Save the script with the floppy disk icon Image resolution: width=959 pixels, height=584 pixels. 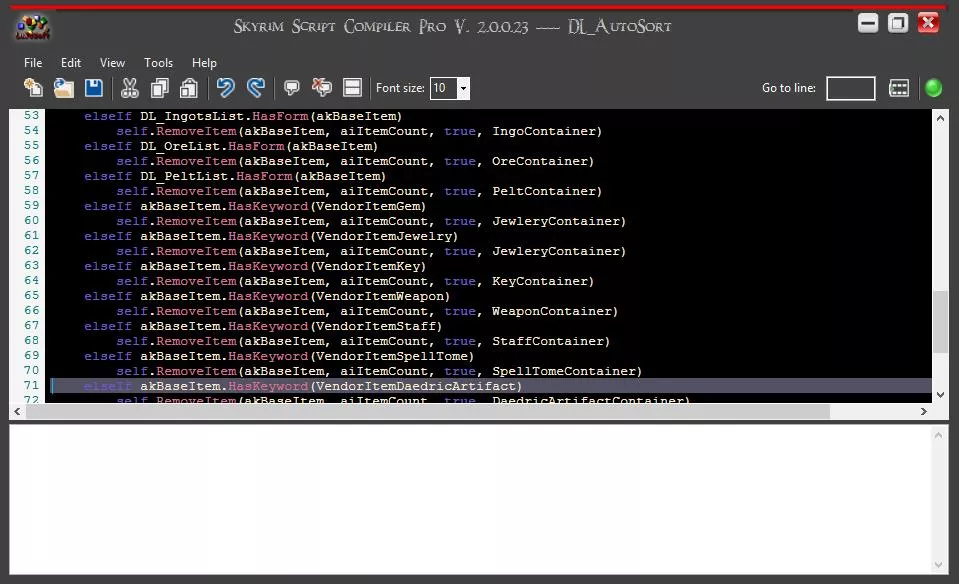[94, 88]
